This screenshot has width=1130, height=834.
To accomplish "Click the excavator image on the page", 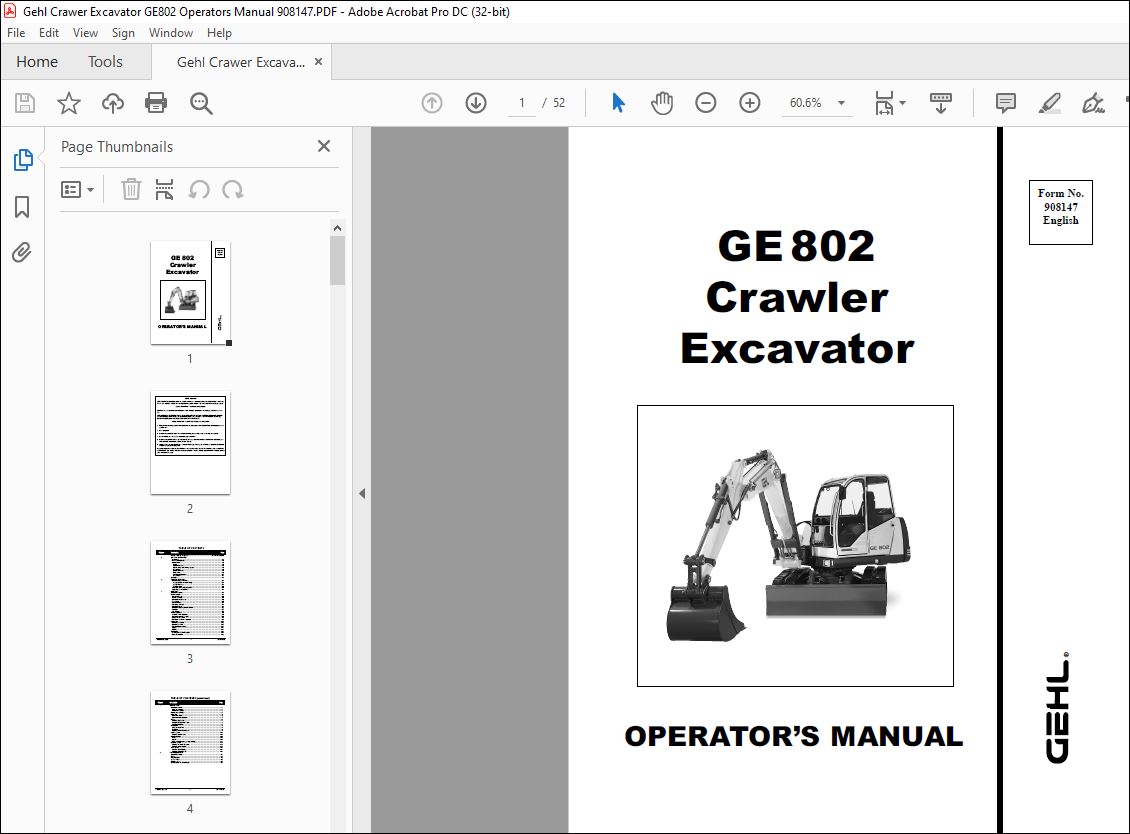I will [795, 546].
